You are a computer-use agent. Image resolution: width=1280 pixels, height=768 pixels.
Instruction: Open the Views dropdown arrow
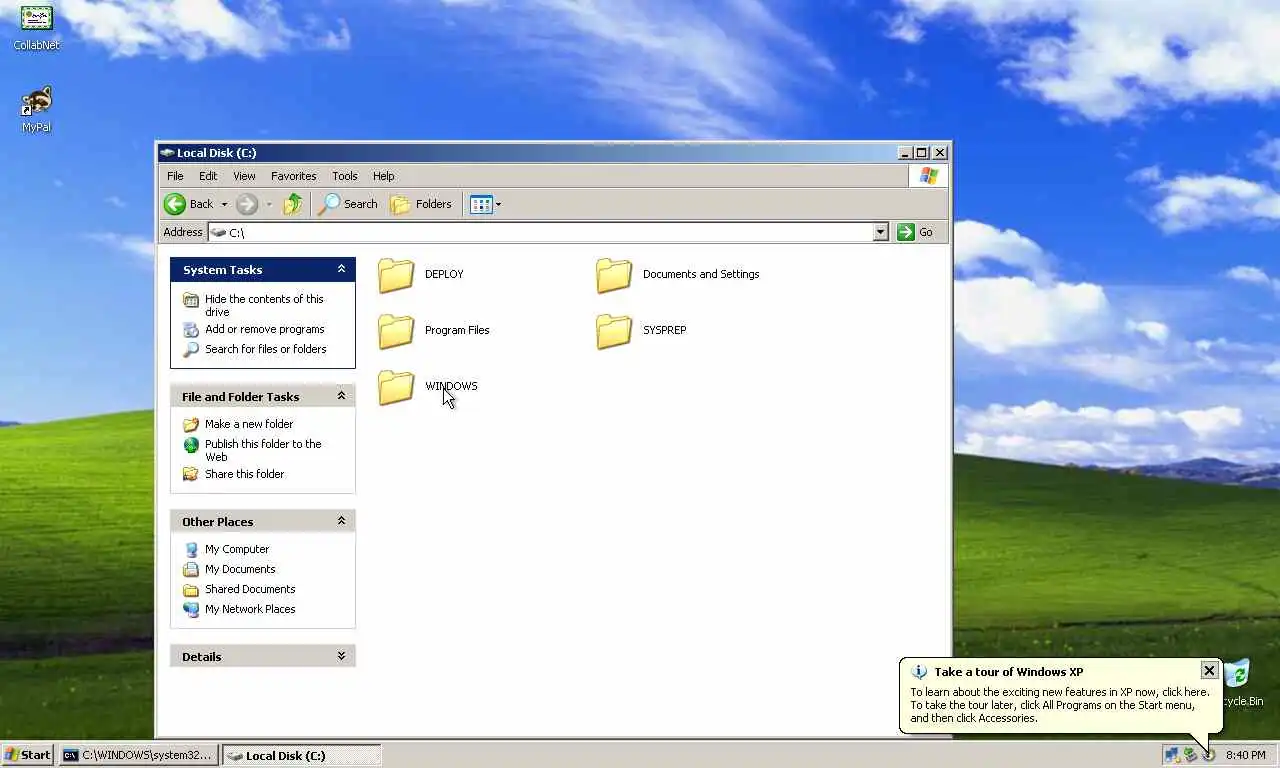pos(498,204)
